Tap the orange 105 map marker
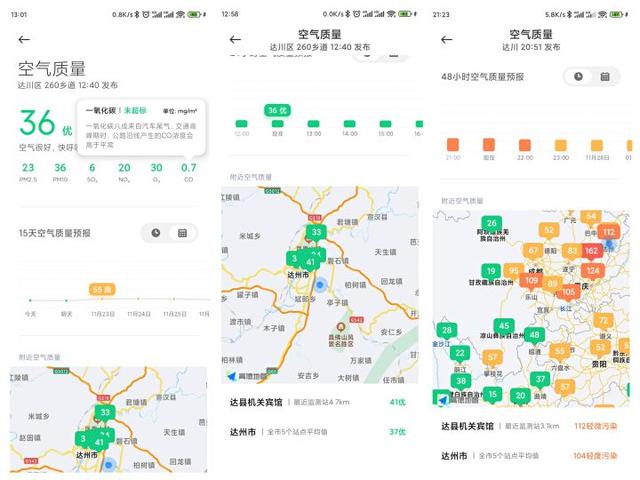 coord(568,292)
